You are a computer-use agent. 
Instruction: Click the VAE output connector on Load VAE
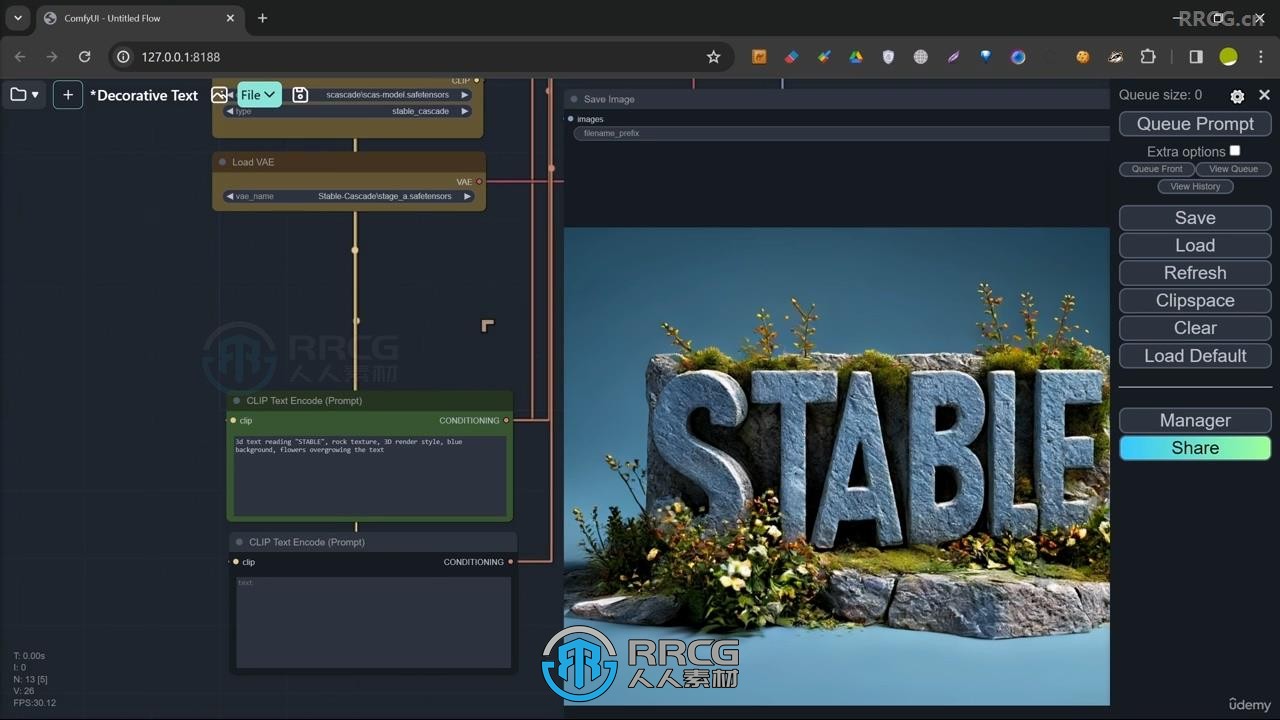click(x=479, y=182)
